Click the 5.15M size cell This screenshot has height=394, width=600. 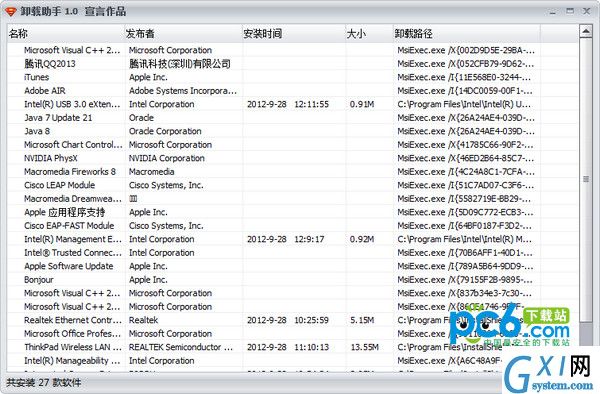coord(362,320)
